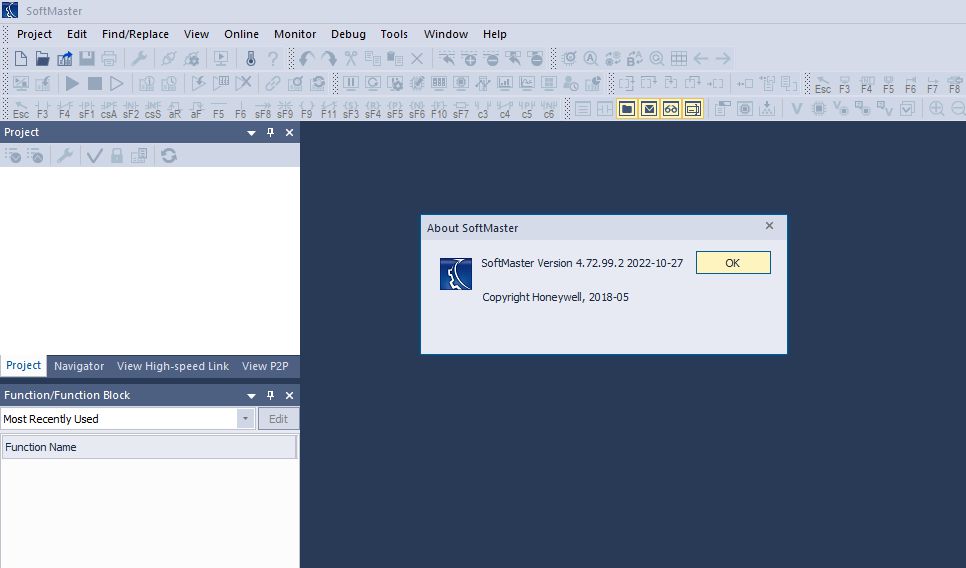
Task: Click the help question mark icon
Action: (x=272, y=59)
